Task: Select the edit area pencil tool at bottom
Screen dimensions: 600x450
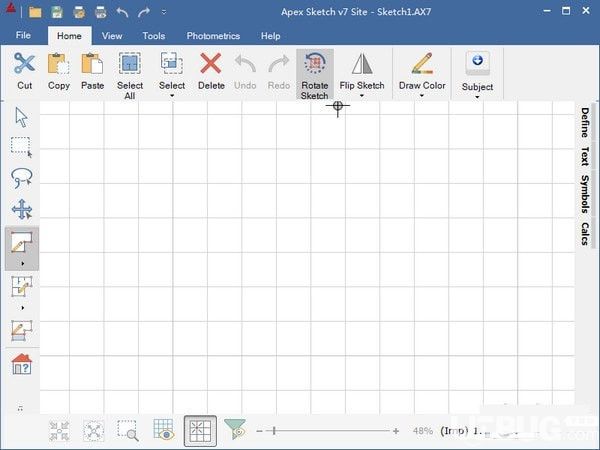Action: (x=21, y=331)
